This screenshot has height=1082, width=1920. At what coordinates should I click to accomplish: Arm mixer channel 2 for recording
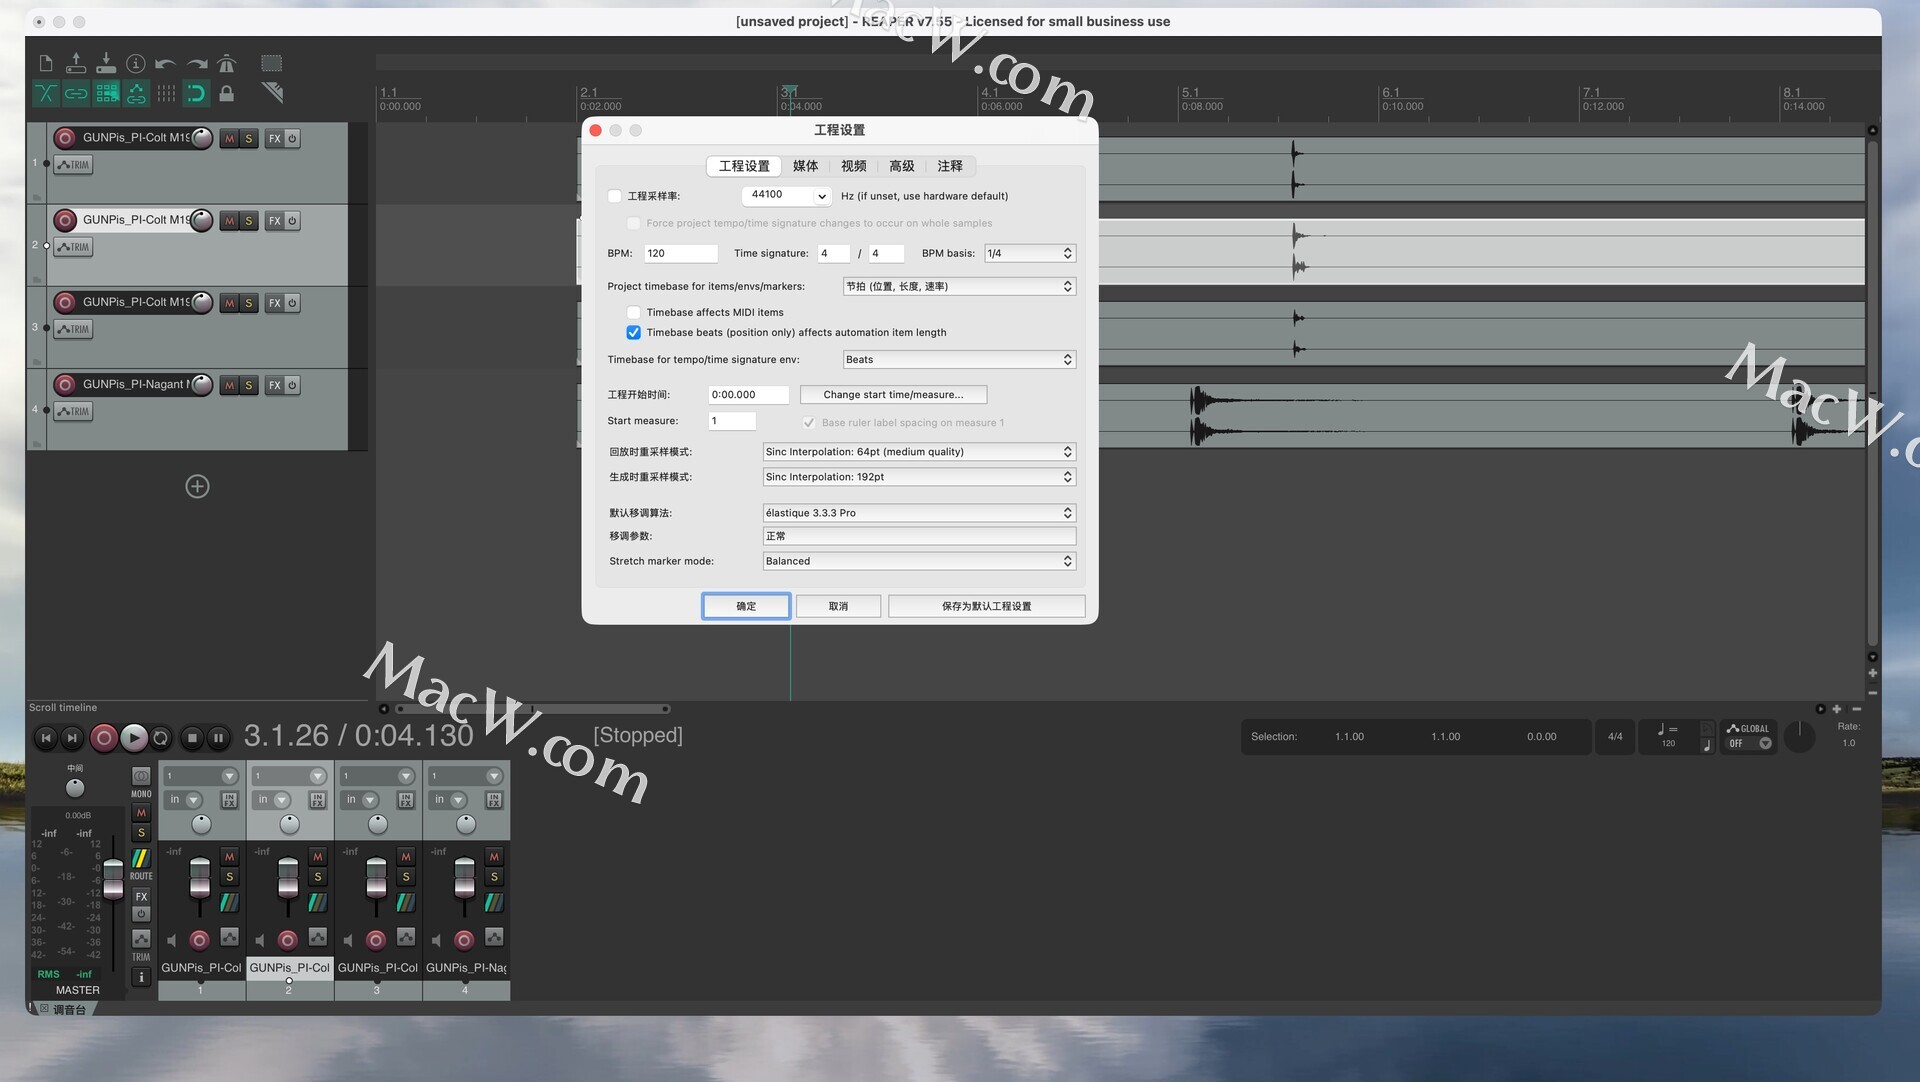[x=288, y=940]
